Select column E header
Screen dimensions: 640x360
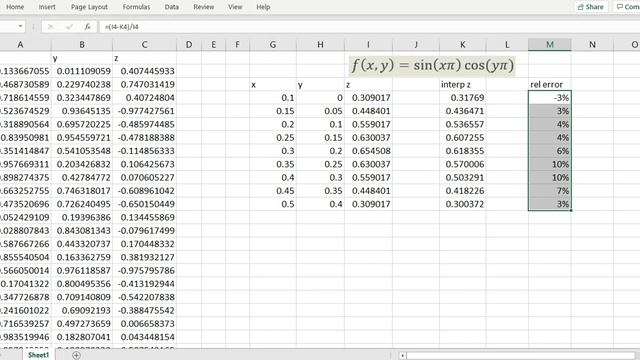click(x=213, y=45)
